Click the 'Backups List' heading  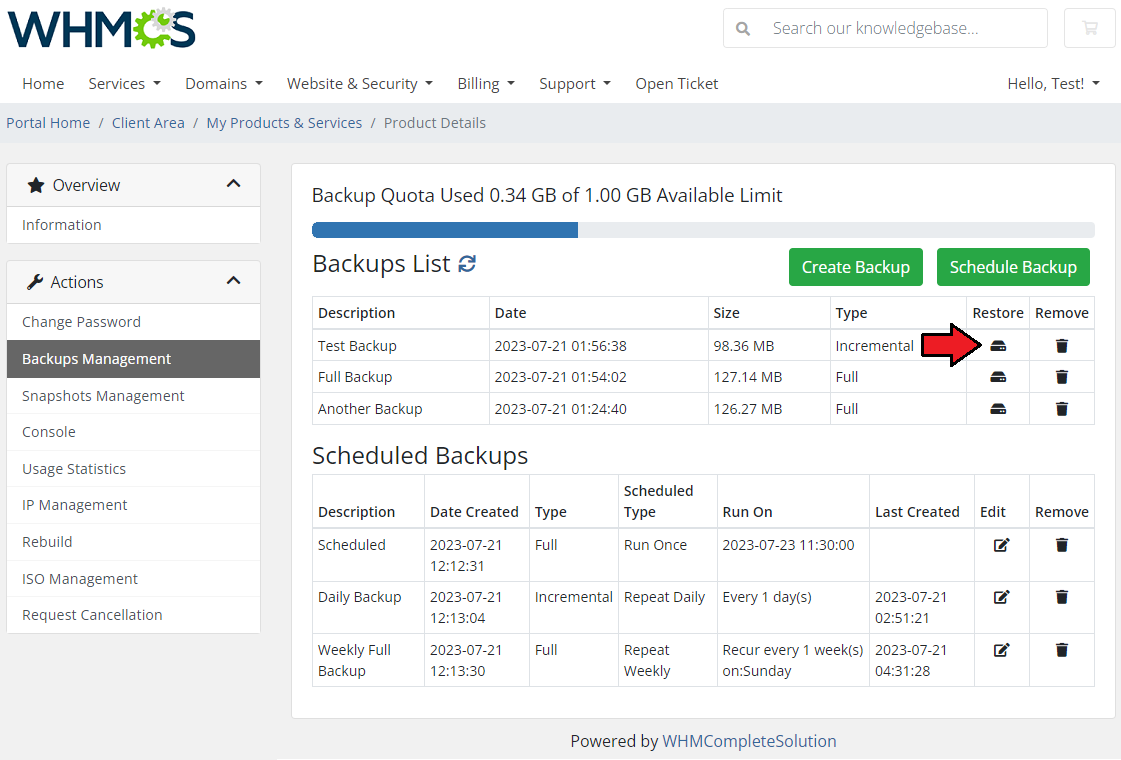(381, 264)
